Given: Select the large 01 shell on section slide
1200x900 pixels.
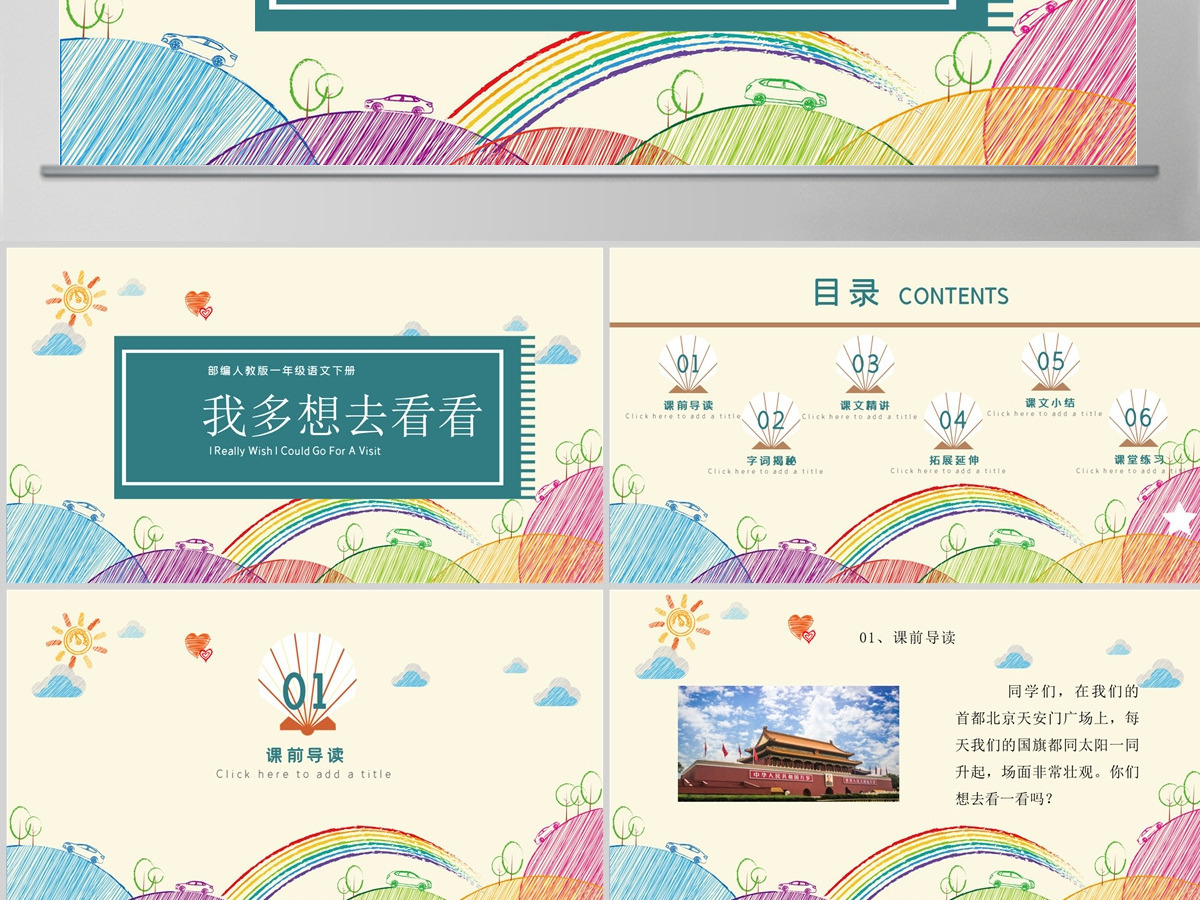Looking at the screenshot, I should 307,685.
